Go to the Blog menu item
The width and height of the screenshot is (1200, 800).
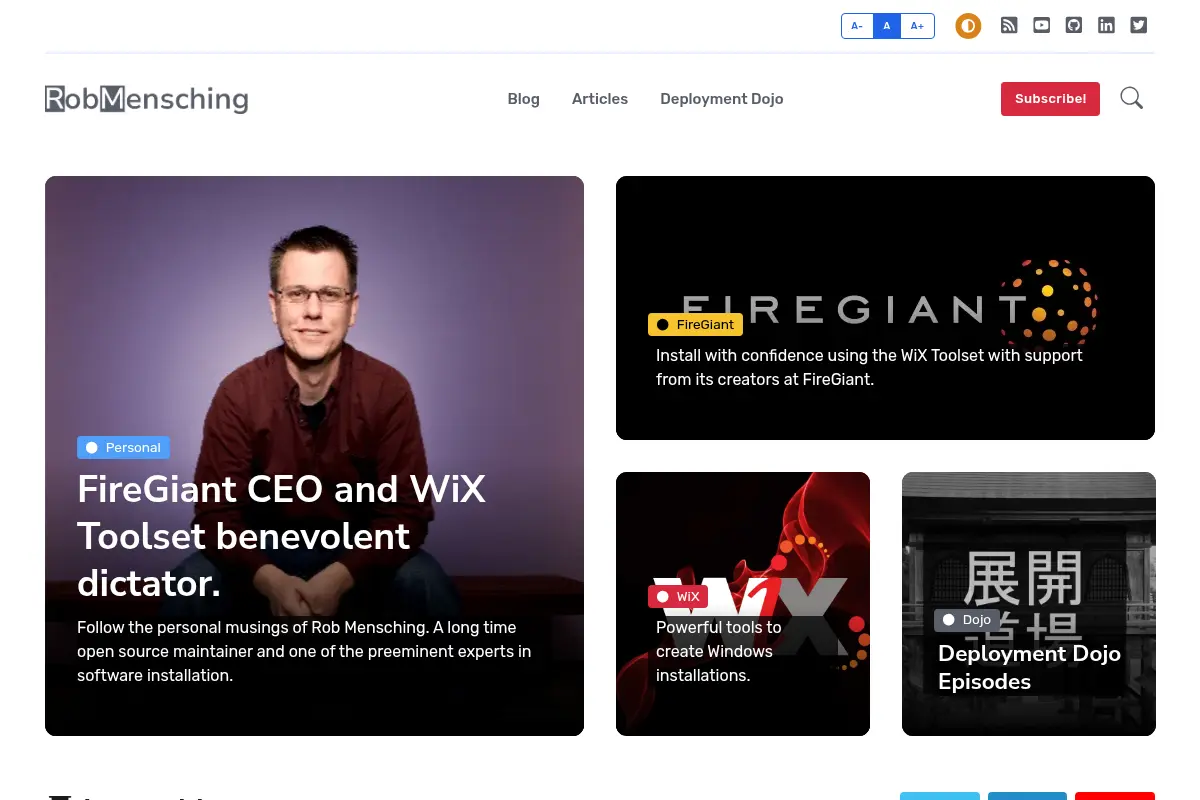pyautogui.click(x=523, y=99)
